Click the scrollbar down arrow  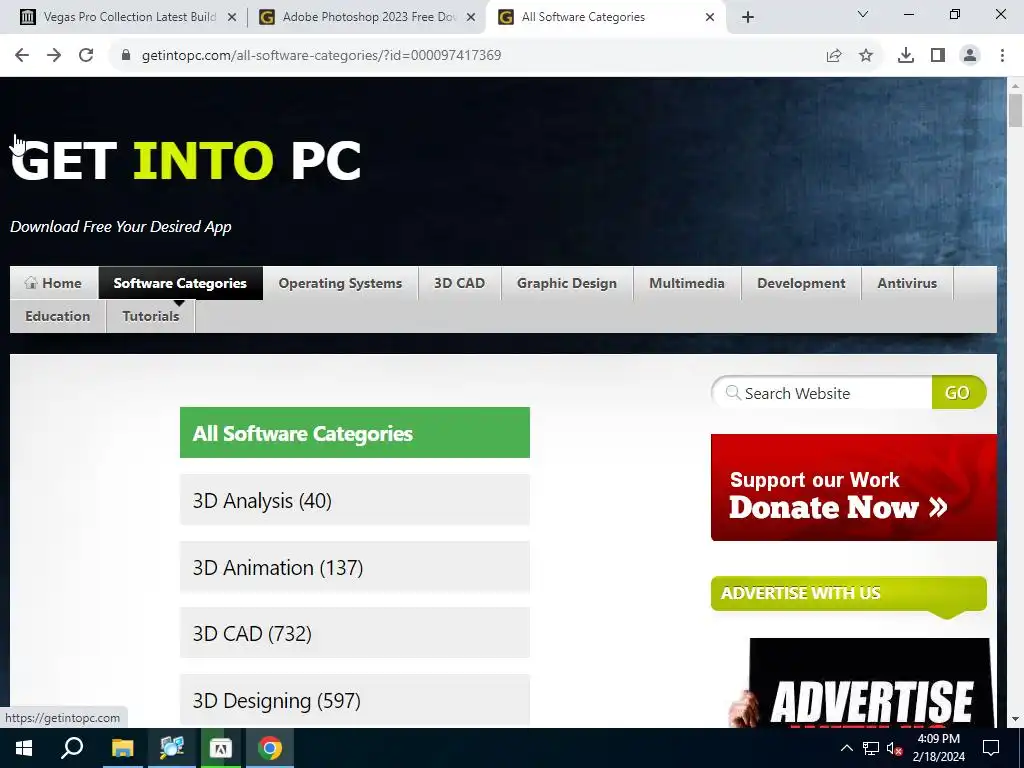1015,719
